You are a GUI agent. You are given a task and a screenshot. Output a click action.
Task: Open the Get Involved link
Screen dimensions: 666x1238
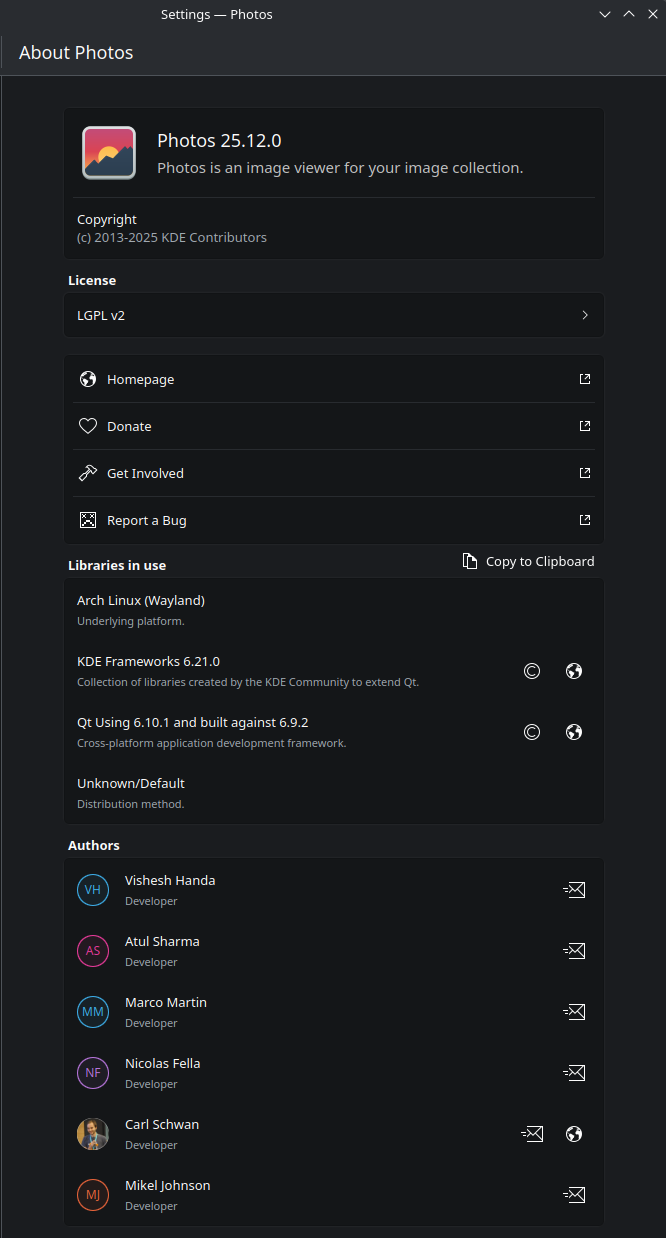pyautogui.click(x=334, y=473)
